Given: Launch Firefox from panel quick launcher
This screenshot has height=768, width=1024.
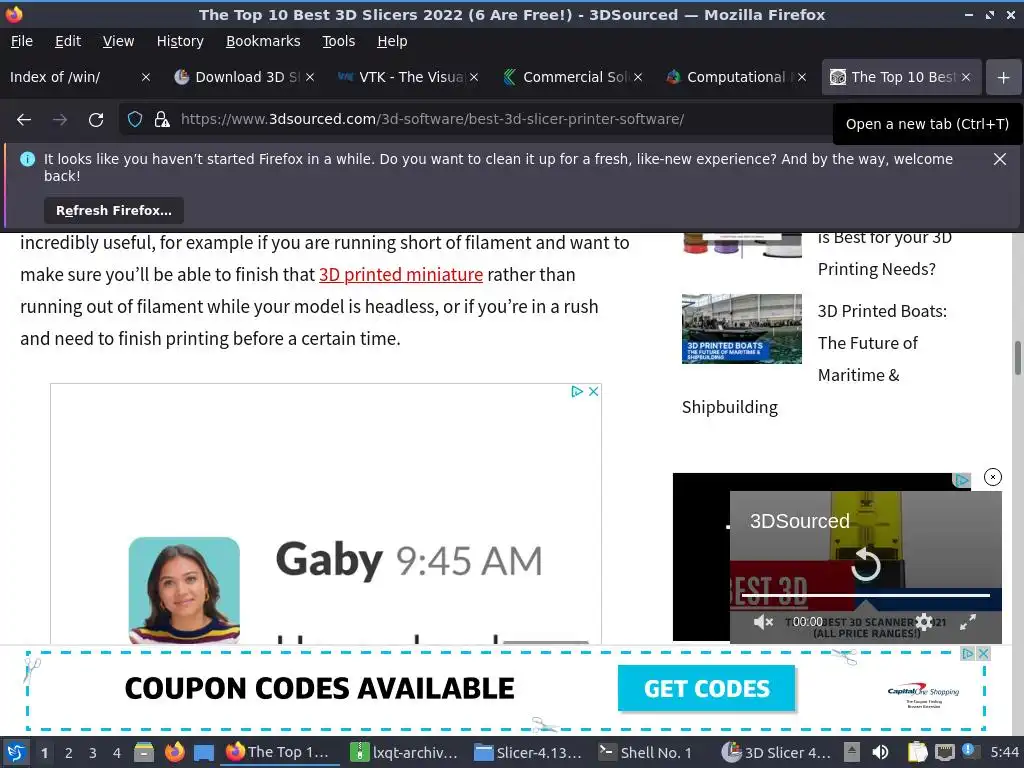Looking at the screenshot, I should pyautogui.click(x=174, y=752).
